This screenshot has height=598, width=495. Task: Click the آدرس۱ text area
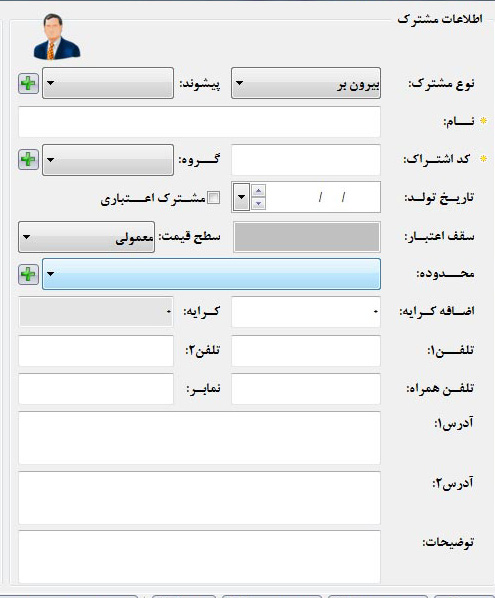[x=199, y=438]
